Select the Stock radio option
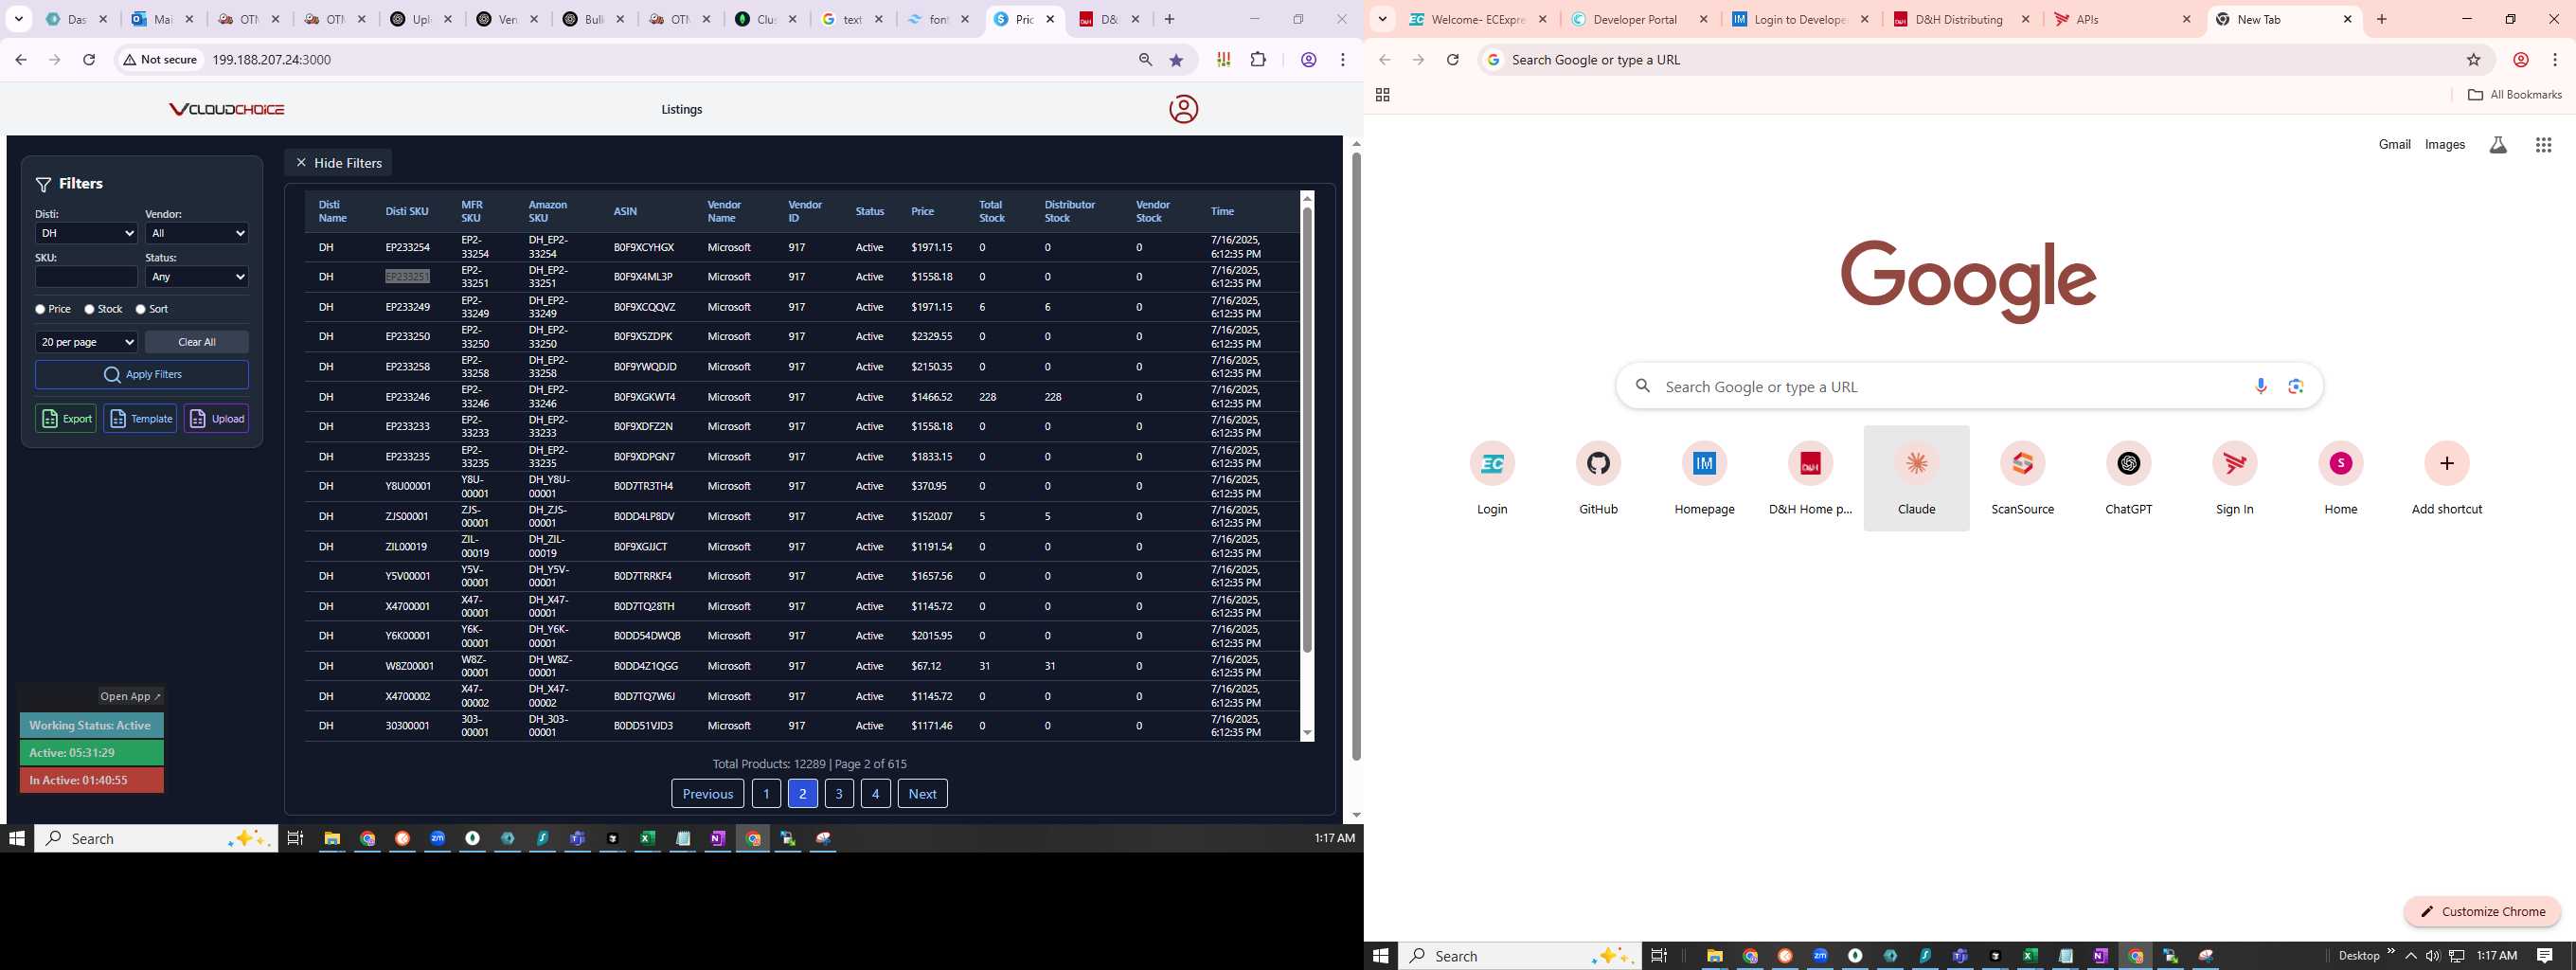The width and height of the screenshot is (2576, 970). tap(89, 309)
